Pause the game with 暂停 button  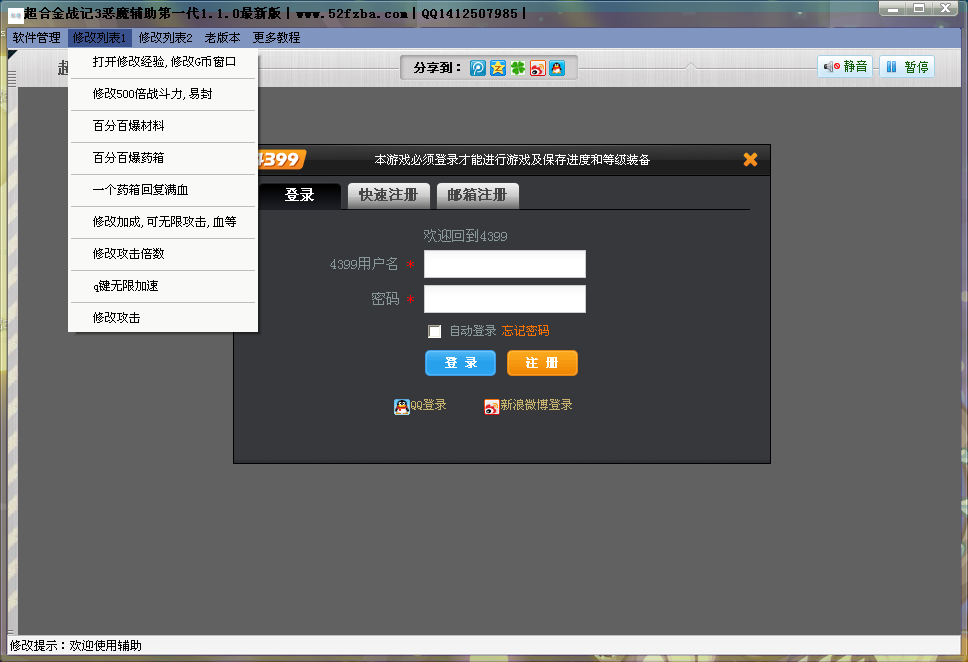point(906,67)
